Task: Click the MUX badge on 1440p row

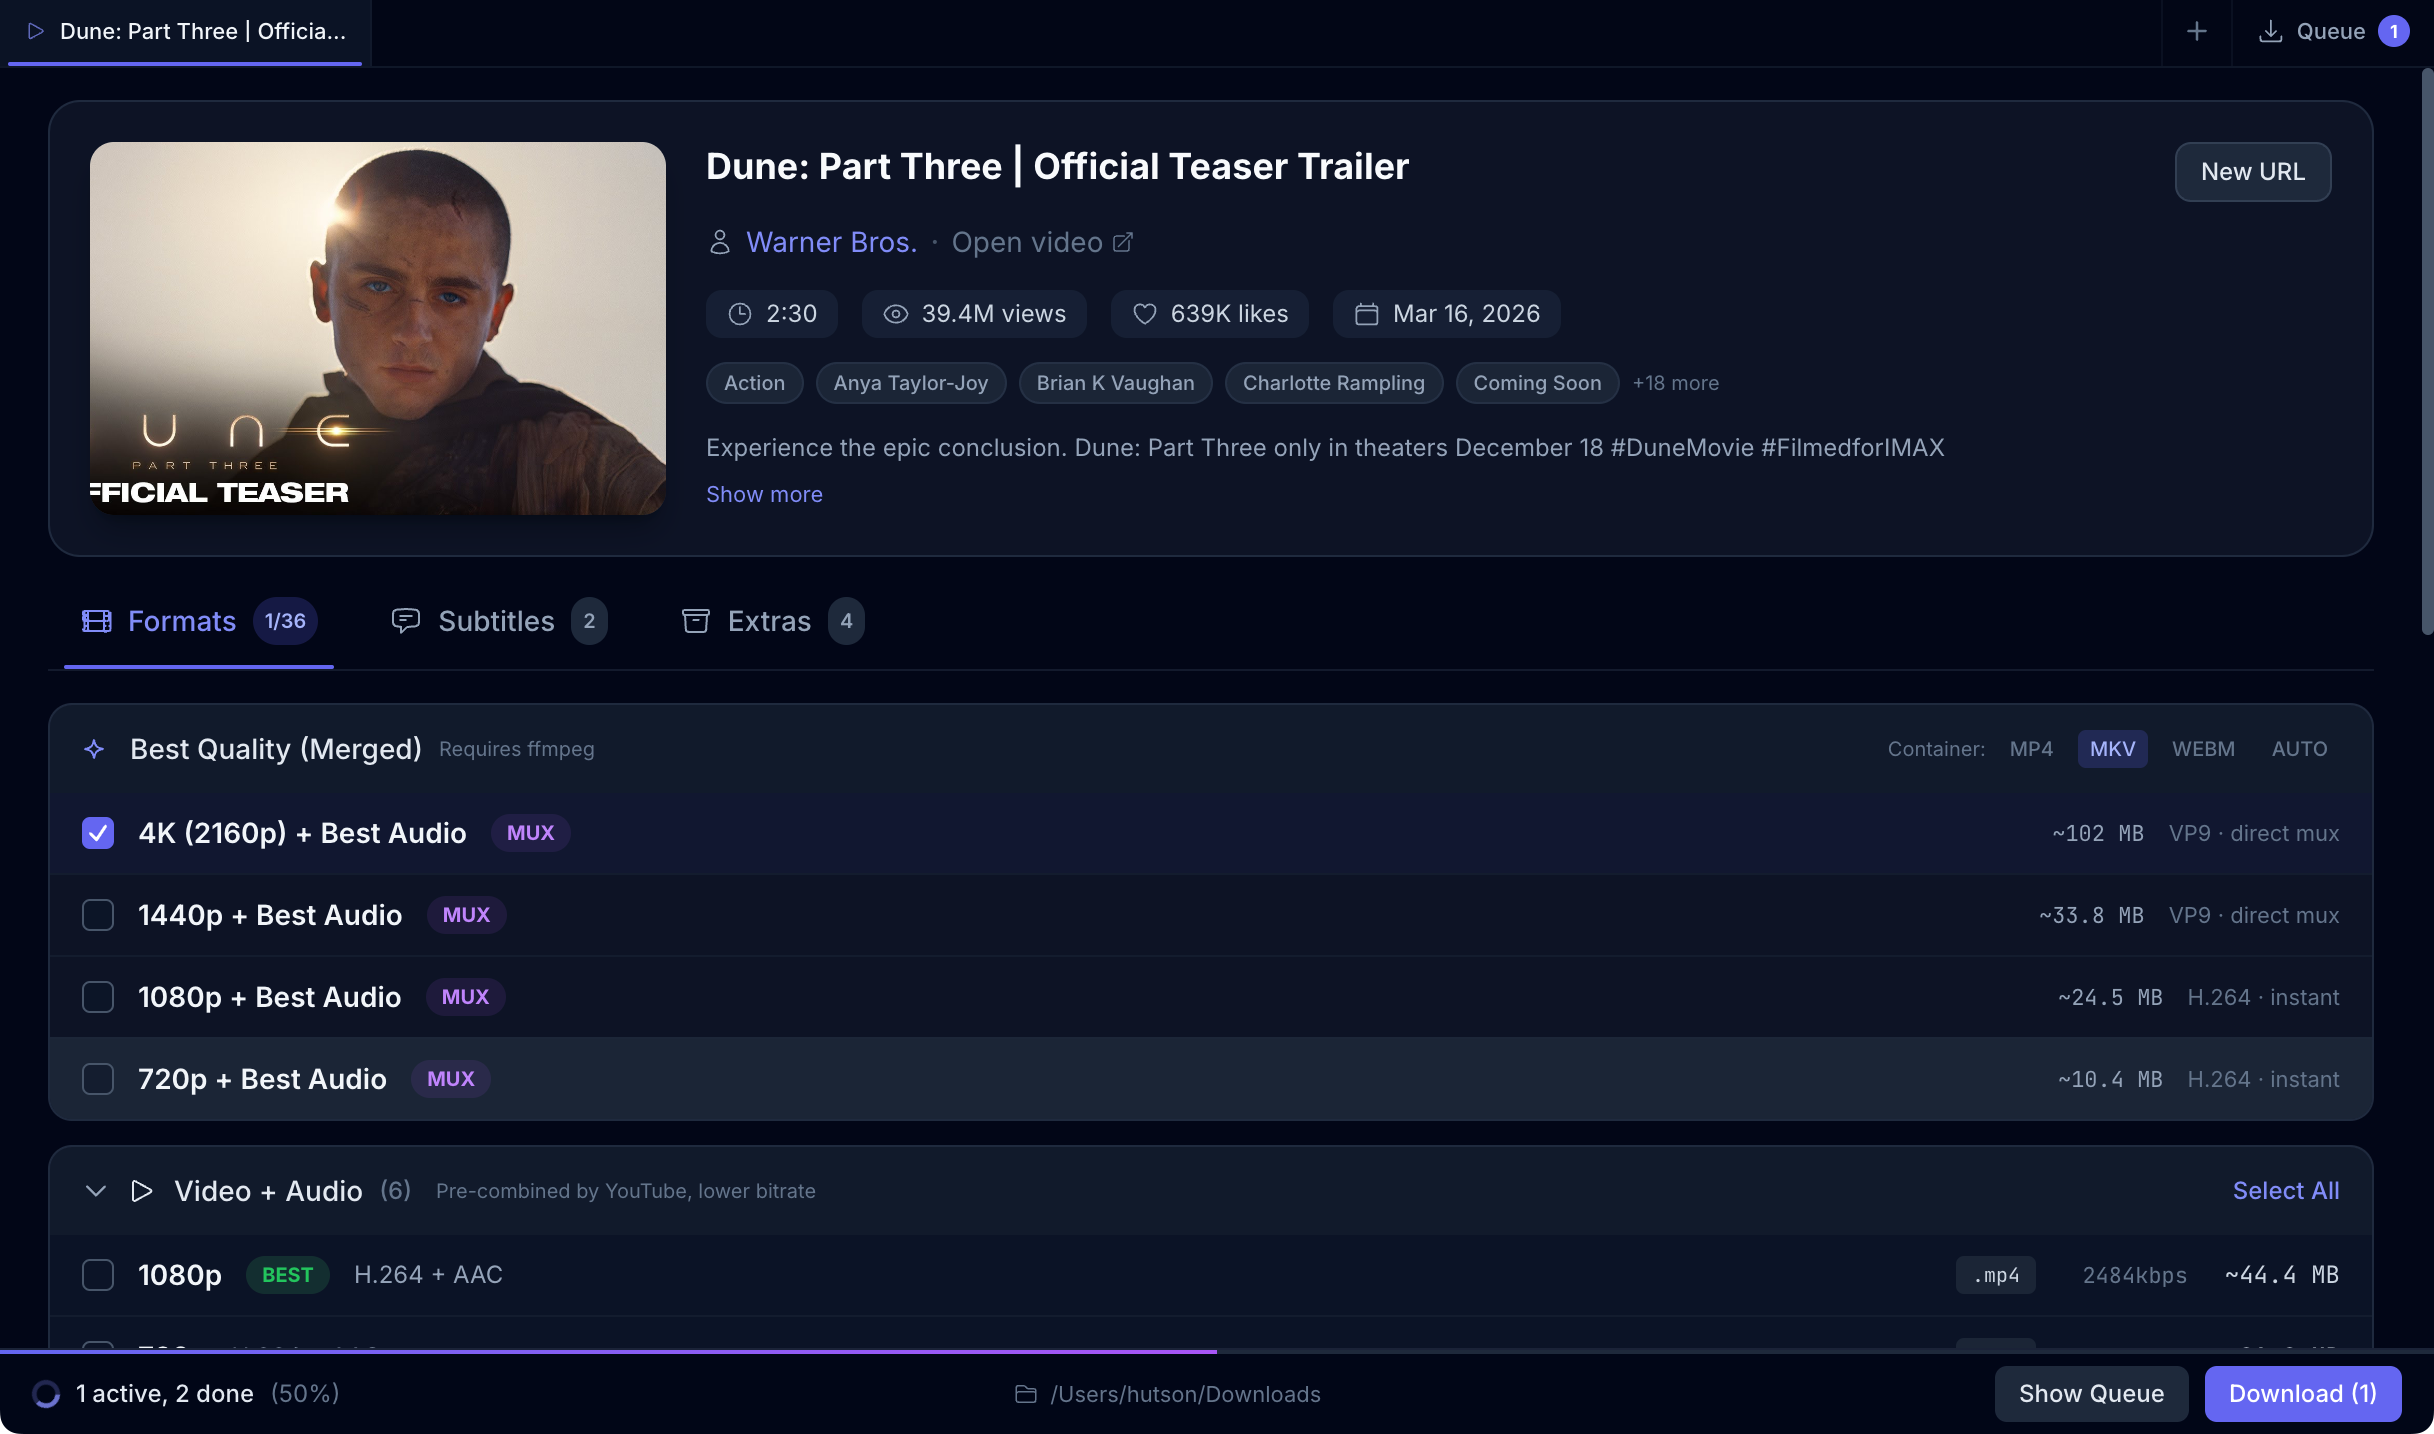Action: 466,915
